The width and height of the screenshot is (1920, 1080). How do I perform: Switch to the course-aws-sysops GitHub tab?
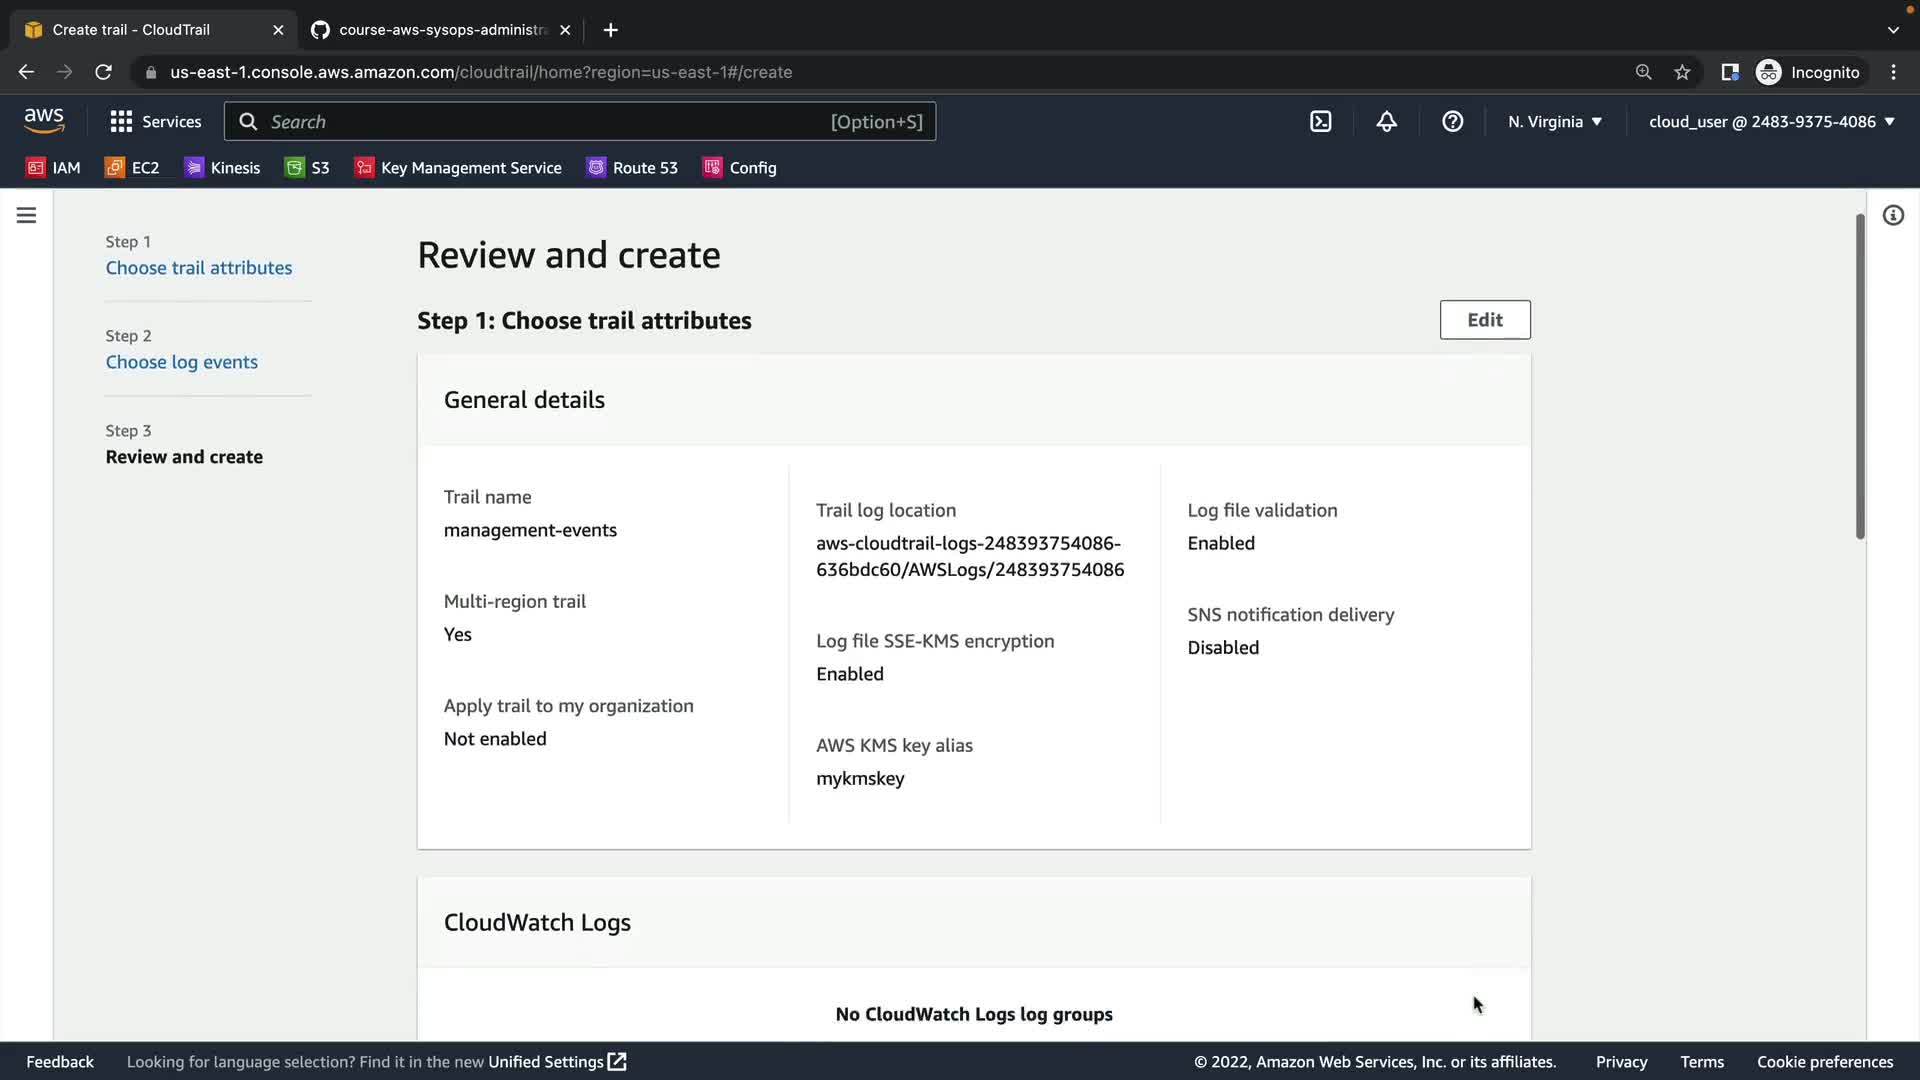pos(440,30)
